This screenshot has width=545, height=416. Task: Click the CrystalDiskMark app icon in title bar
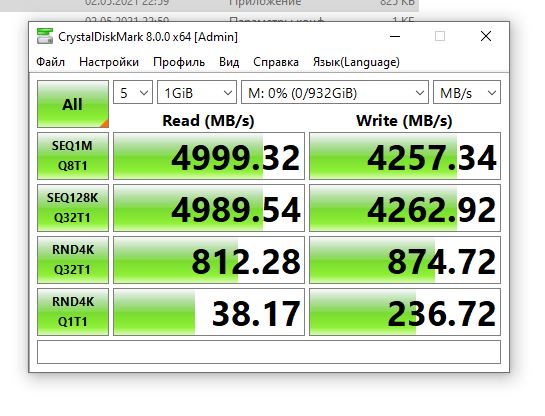(44, 36)
